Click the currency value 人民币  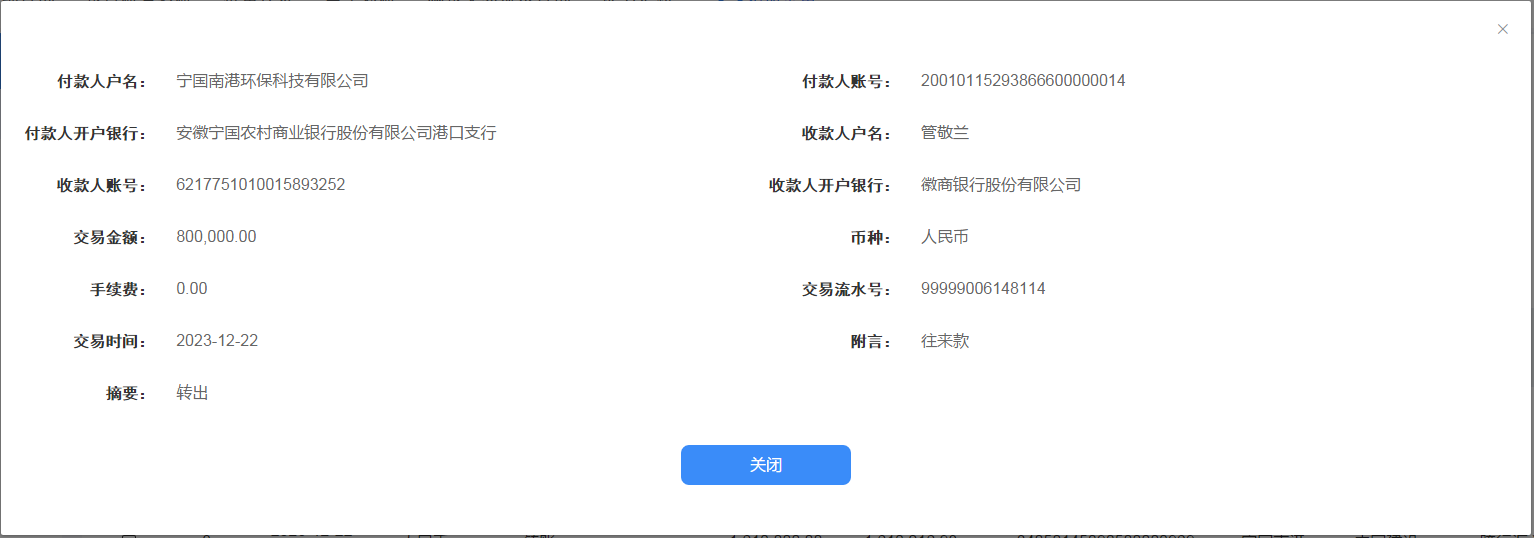pos(945,237)
